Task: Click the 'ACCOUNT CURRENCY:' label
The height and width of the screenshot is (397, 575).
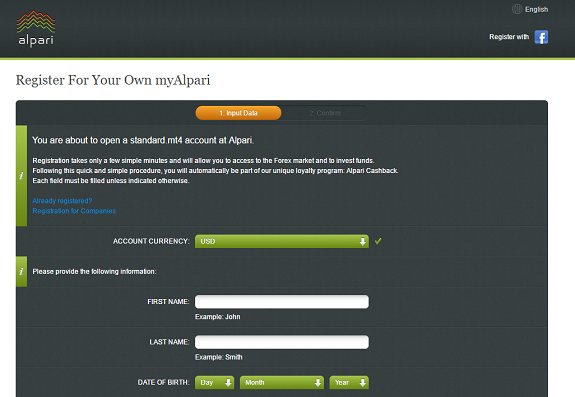Action: 151,241
